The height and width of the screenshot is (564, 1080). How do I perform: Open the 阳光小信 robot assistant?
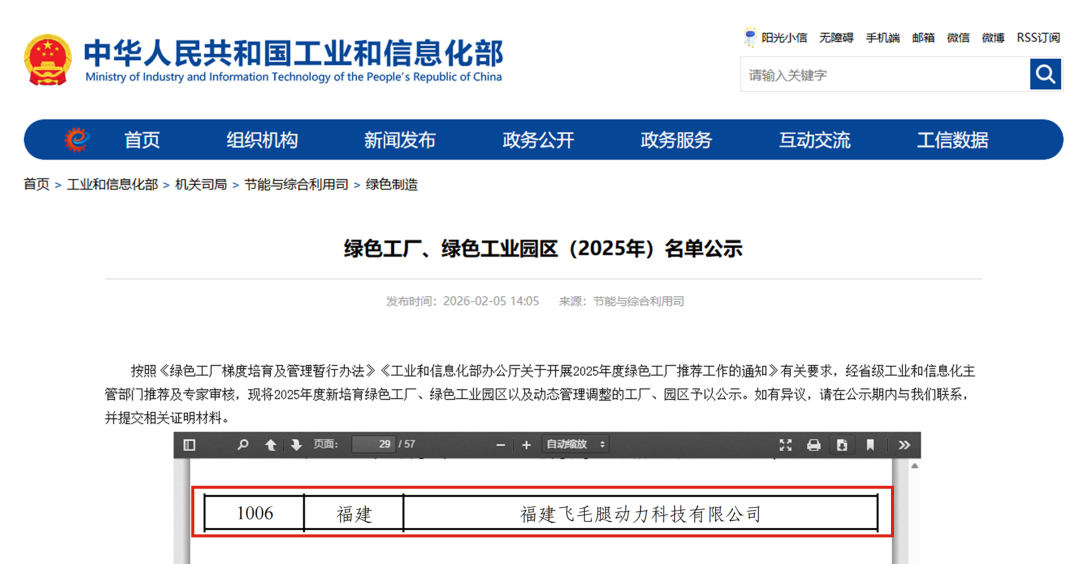pos(776,37)
